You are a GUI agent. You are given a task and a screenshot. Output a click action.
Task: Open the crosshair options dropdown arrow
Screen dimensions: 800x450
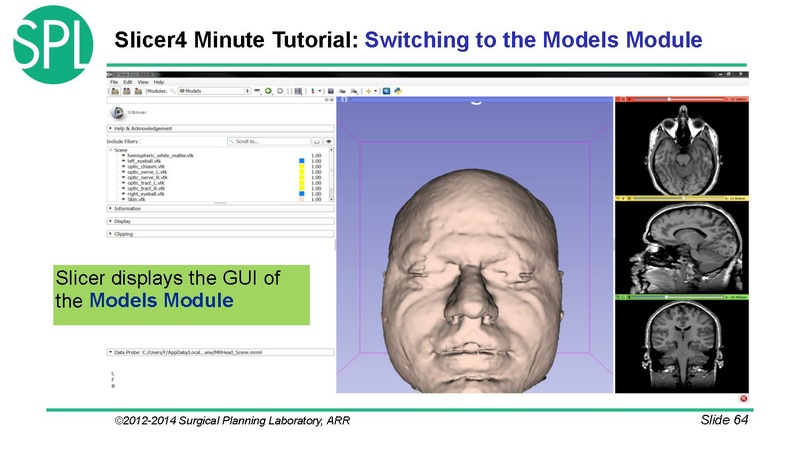pos(376,91)
